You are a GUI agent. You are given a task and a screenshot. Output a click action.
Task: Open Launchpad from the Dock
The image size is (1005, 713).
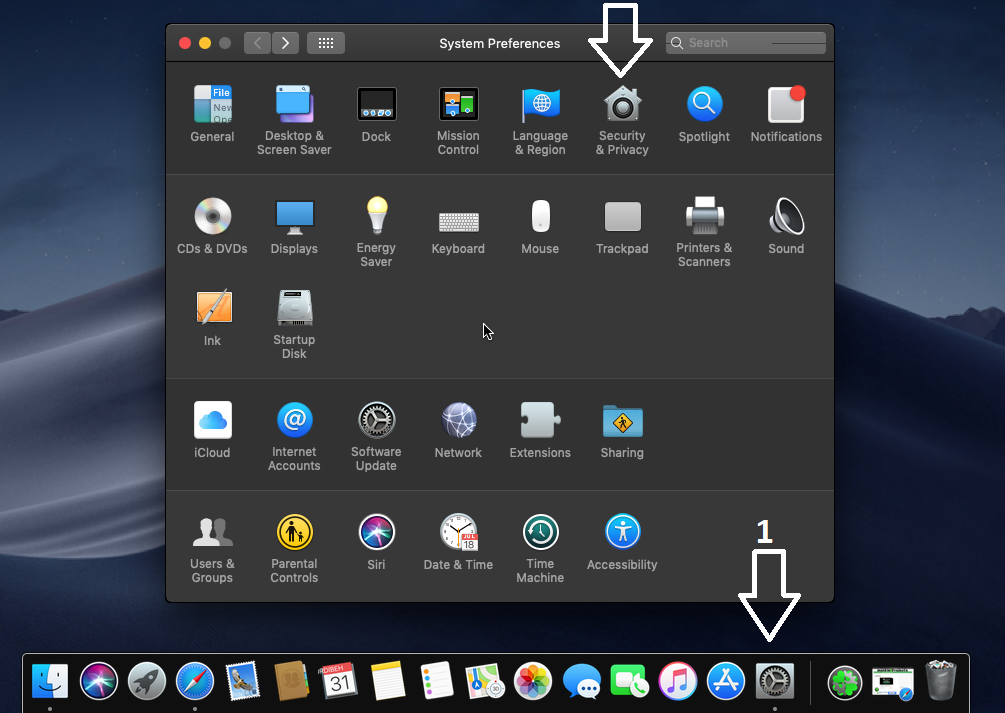click(147, 680)
